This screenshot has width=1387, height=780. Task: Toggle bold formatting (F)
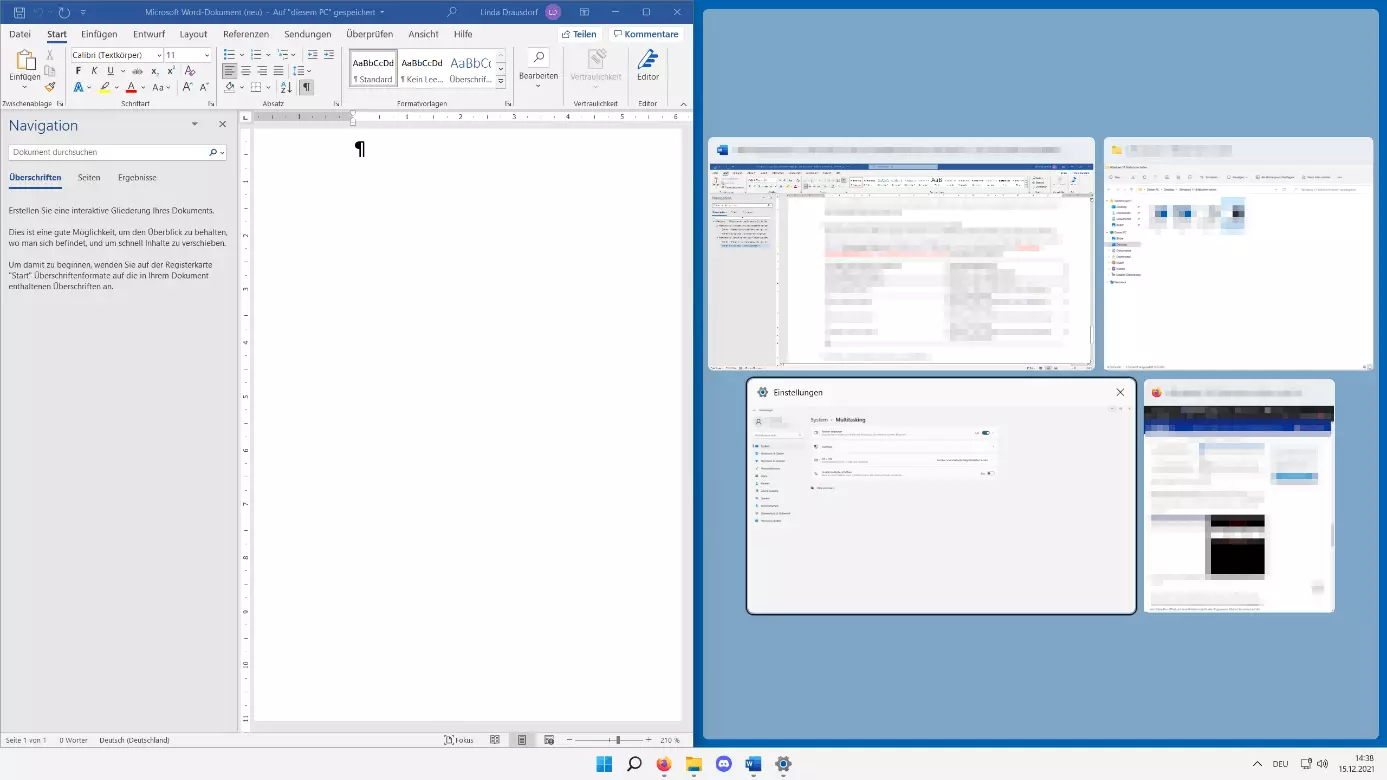point(78,71)
